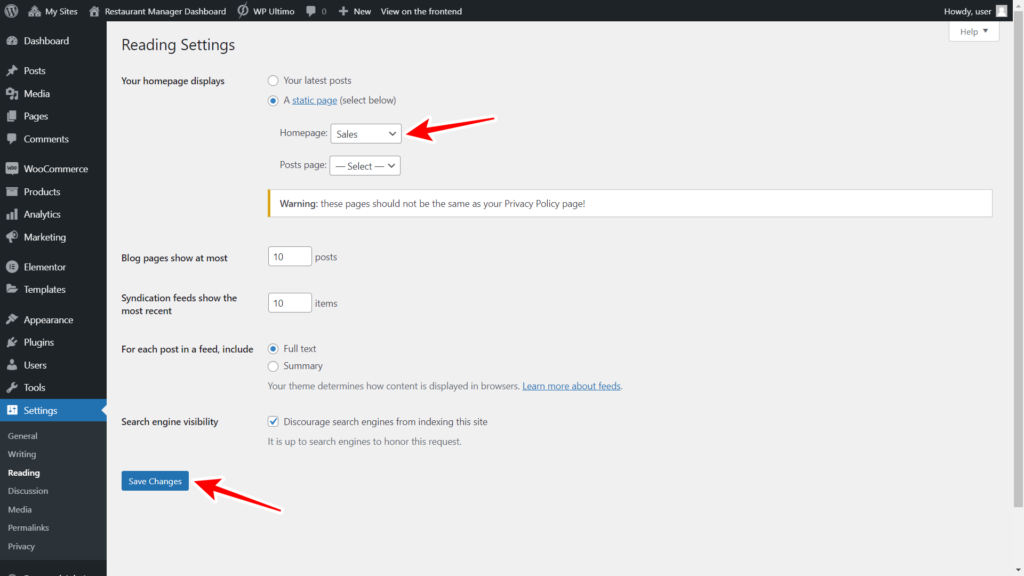The width and height of the screenshot is (1024, 576).
Task: Click the Save Changes button
Action: point(154,480)
